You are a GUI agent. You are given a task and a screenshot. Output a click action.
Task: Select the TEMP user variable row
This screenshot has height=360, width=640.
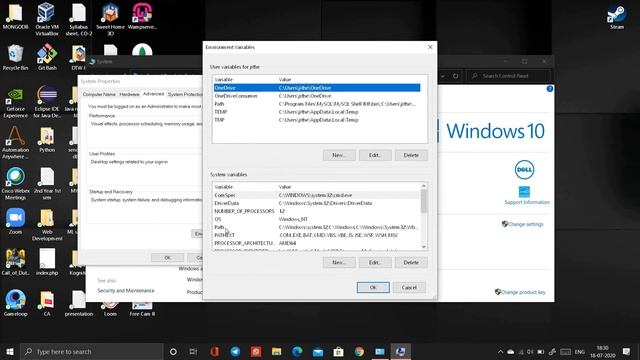pyautogui.click(x=317, y=112)
